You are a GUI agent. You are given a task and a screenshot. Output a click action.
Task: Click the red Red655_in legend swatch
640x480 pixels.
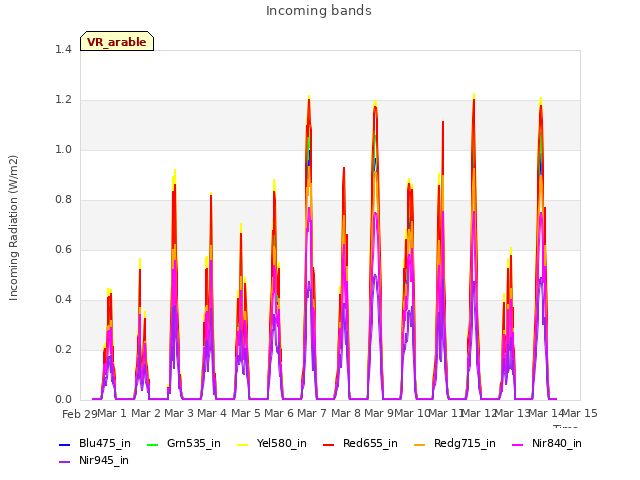(x=329, y=444)
